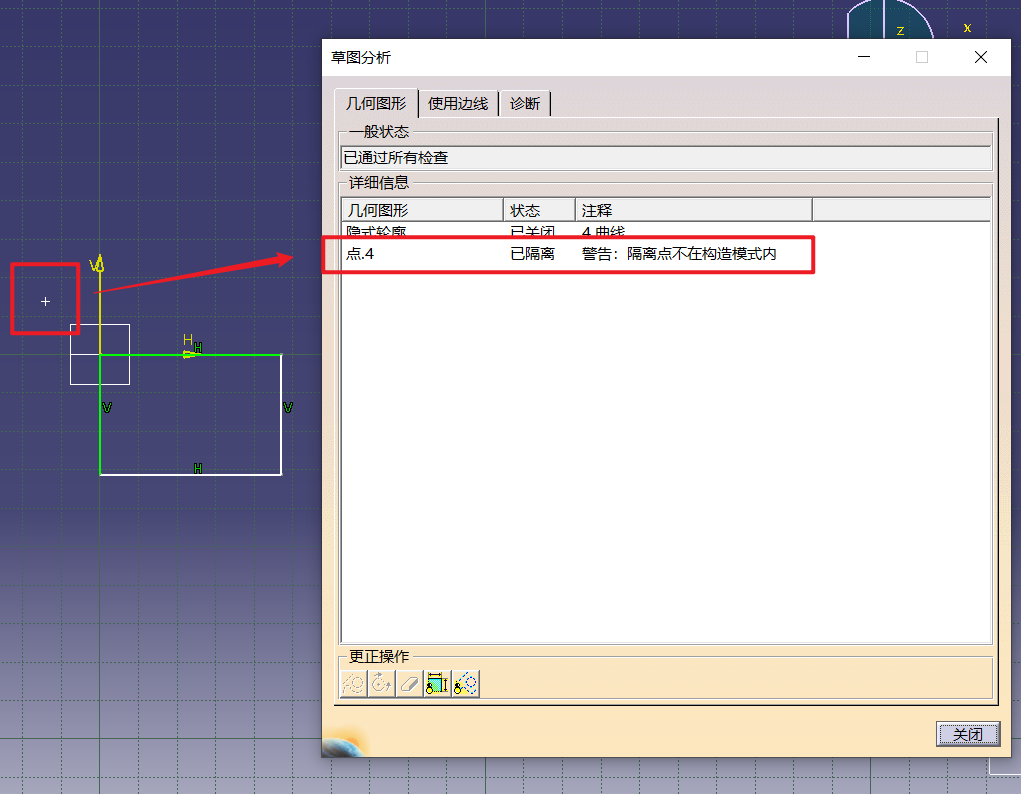Click the close opened profile icon
This screenshot has height=794, width=1021.
tap(382, 684)
